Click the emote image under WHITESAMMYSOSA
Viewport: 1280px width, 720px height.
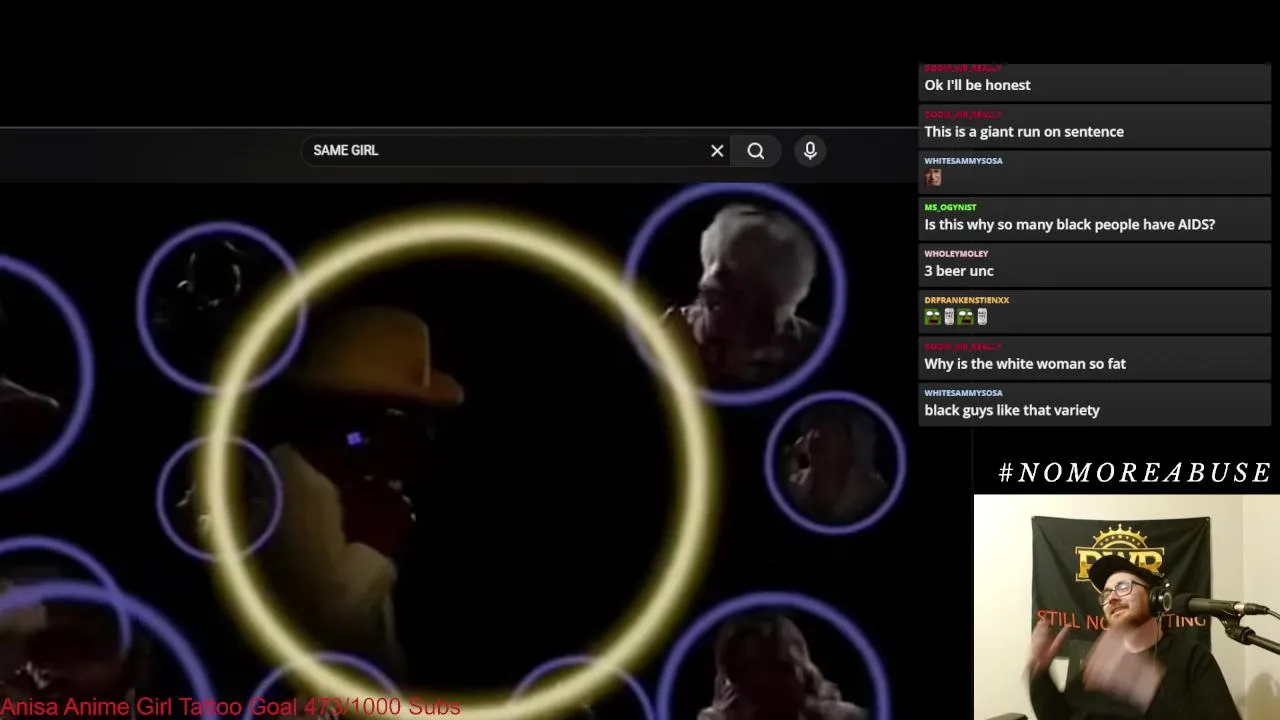(x=933, y=177)
